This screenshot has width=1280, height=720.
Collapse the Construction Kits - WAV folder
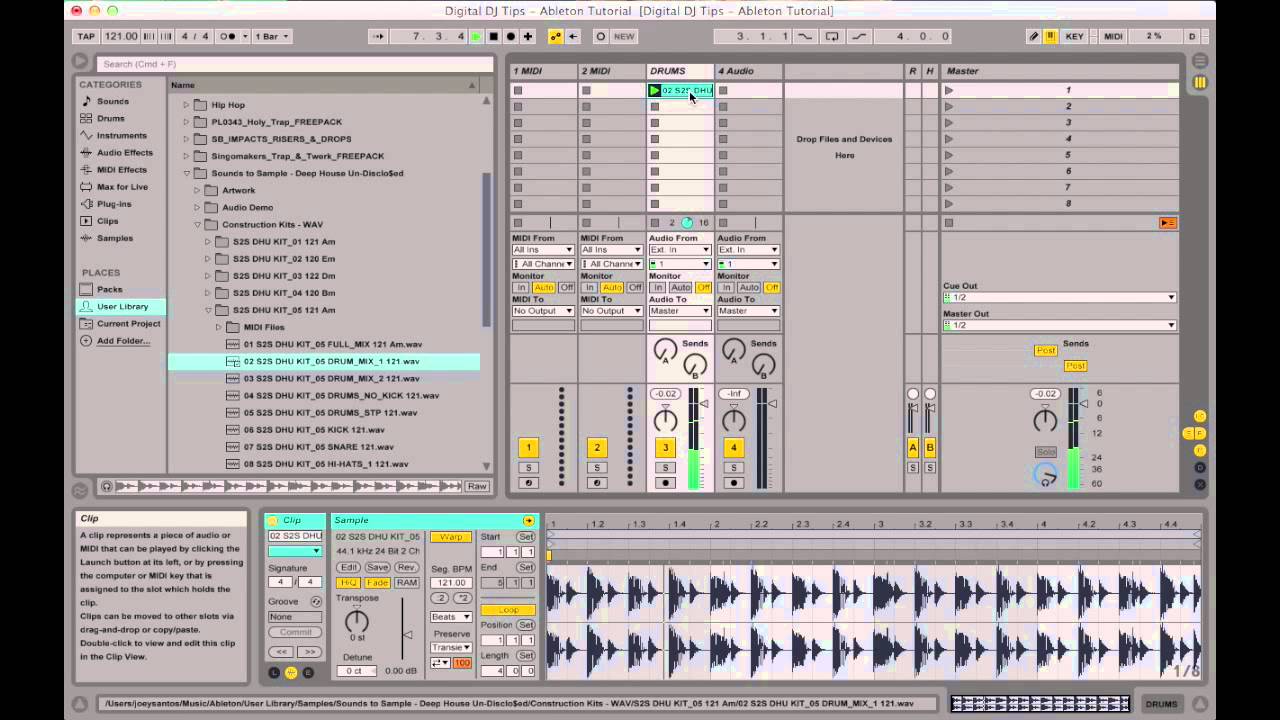(x=197, y=225)
